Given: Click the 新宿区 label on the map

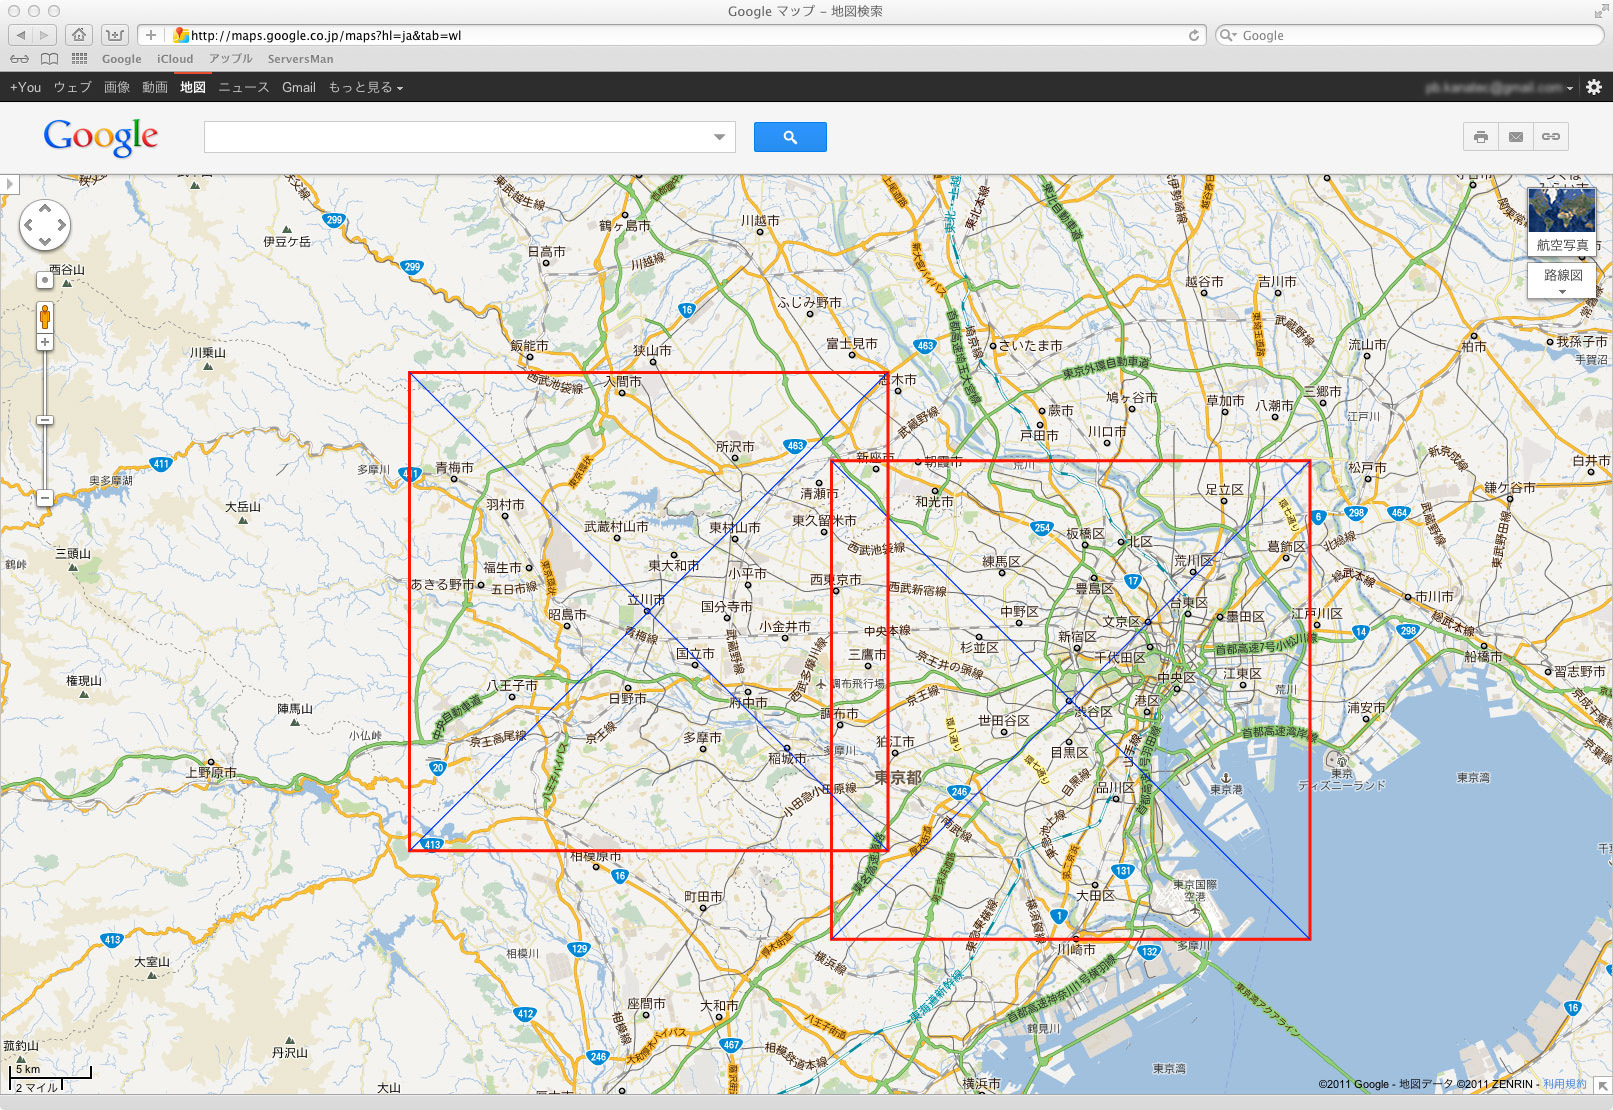Looking at the screenshot, I should [1077, 636].
